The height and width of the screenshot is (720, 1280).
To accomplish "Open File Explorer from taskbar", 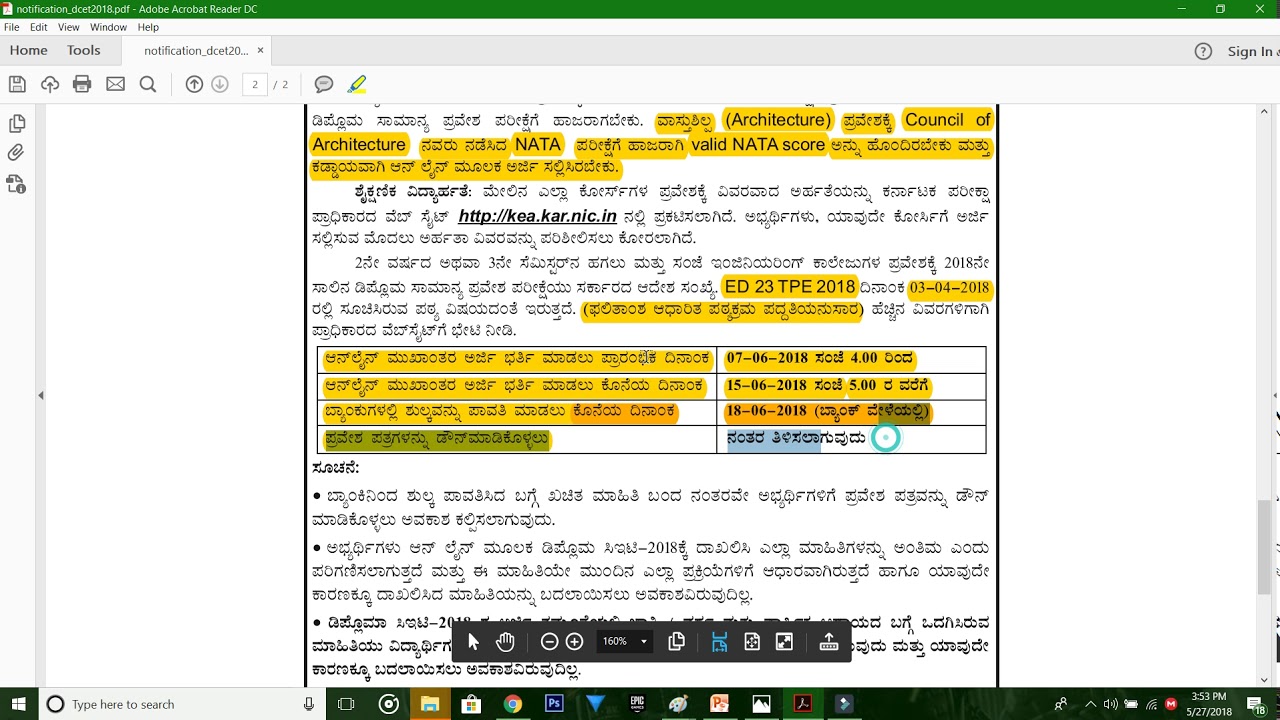I will pos(429,704).
